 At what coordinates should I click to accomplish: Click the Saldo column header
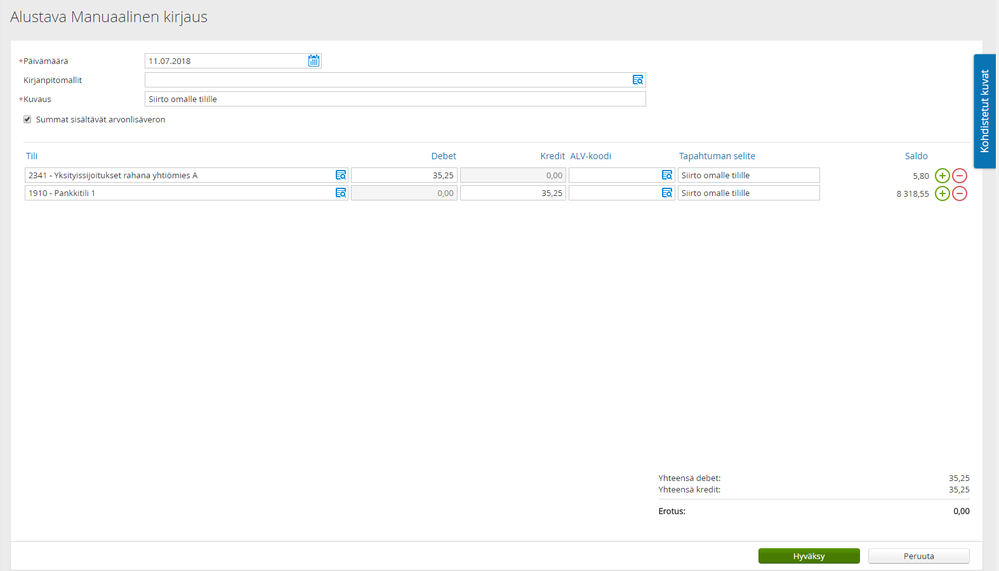[916, 156]
